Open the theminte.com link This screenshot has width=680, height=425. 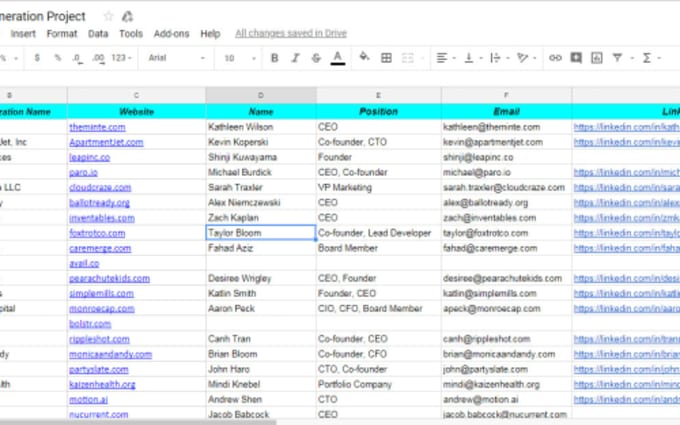click(x=97, y=127)
